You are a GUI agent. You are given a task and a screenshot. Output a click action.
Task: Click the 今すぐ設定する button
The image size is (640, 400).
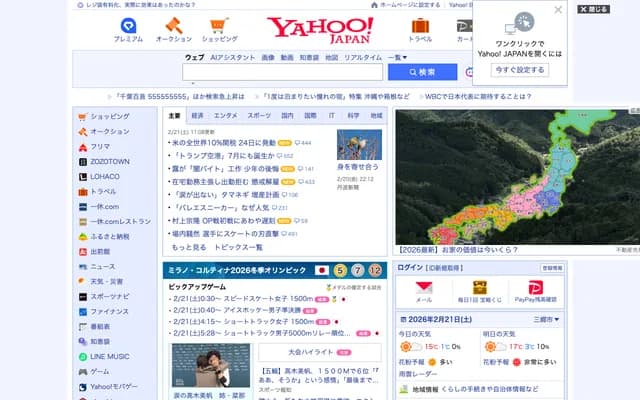[520, 70]
